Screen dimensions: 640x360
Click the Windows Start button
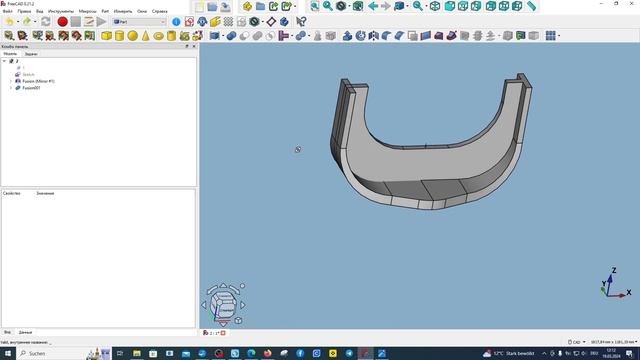click(x=7, y=353)
